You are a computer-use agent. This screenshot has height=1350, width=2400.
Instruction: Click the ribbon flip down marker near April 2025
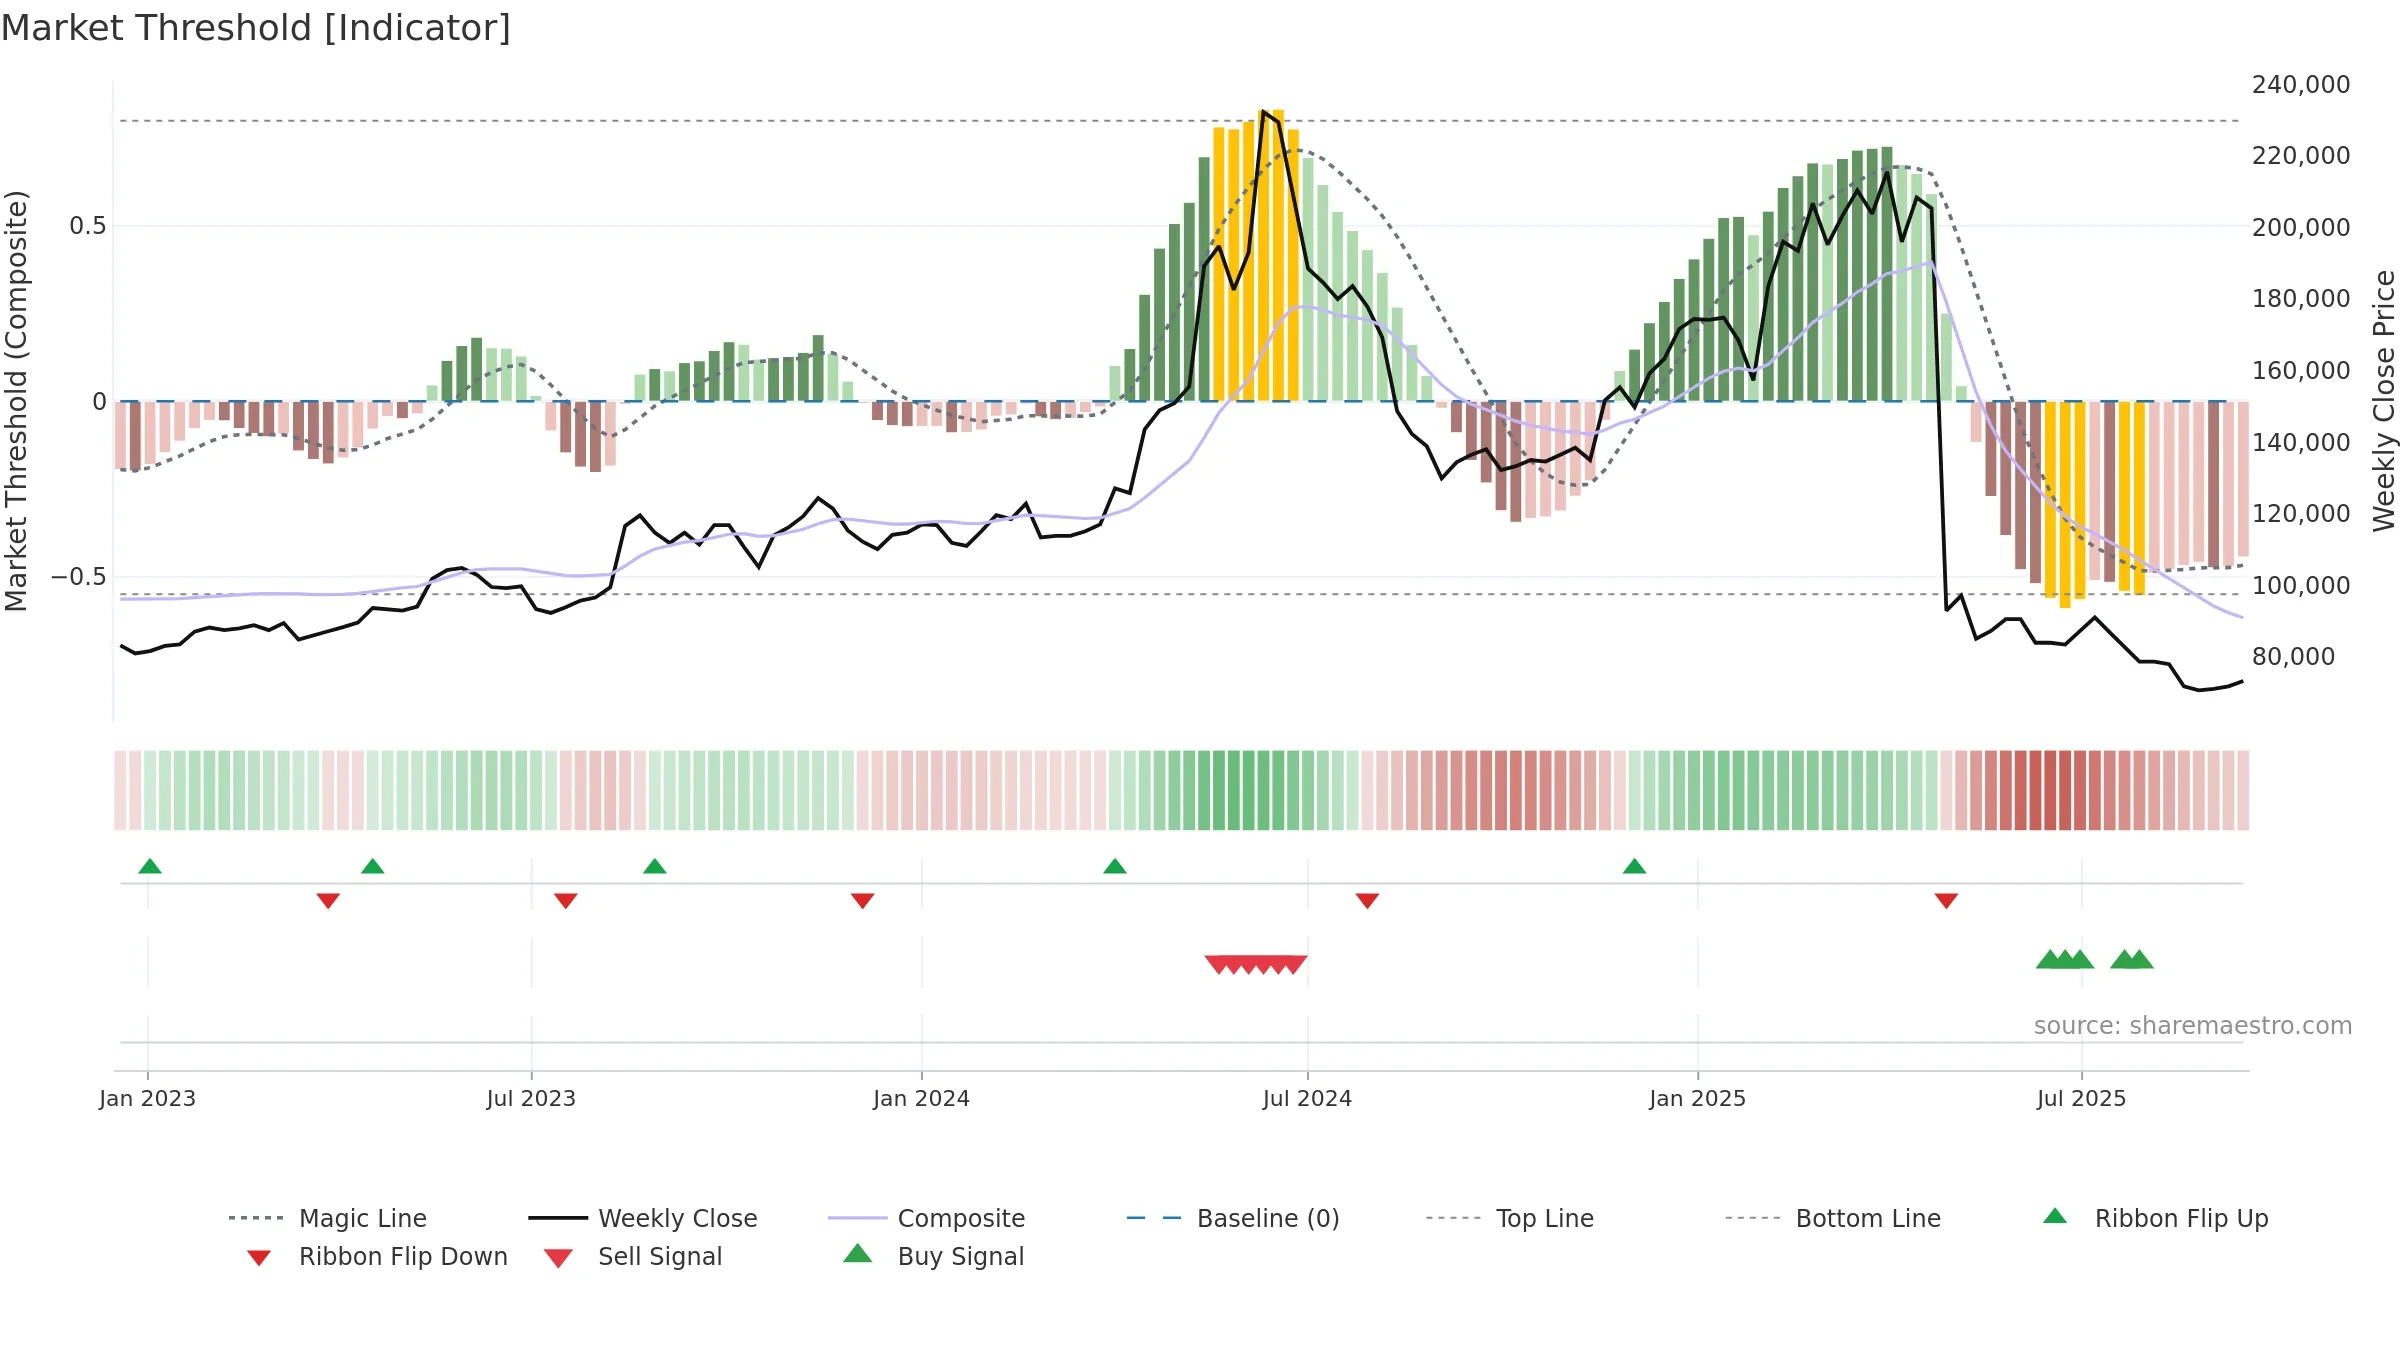[x=1946, y=901]
